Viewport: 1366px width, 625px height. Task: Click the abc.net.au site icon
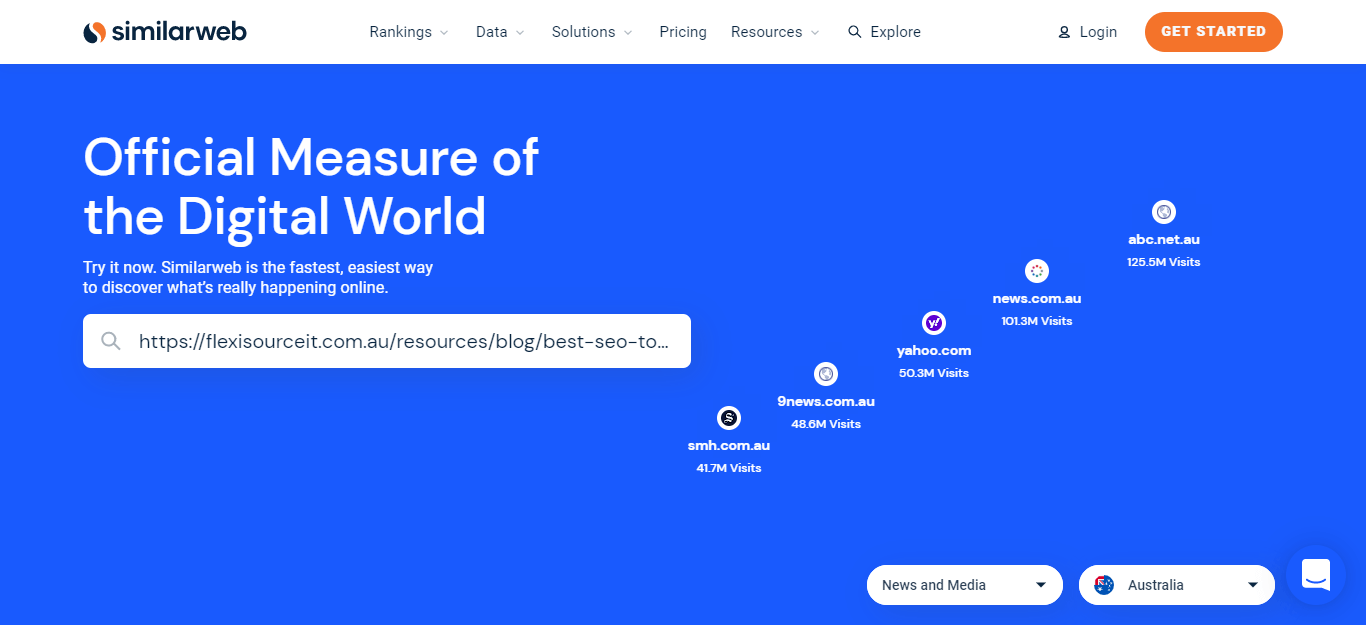[x=1163, y=212]
